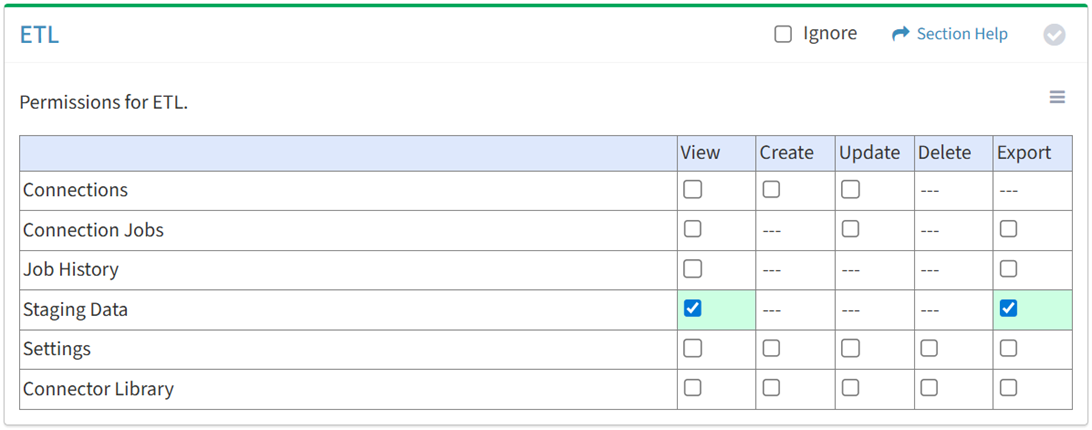This screenshot has height=430, width=1092.
Task: Enable Update permission for Settings
Action: (850, 348)
